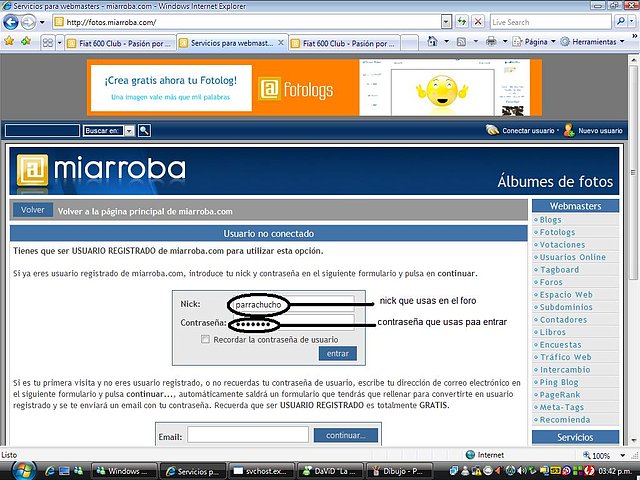Click the RSS feeds icon
The width and height of the screenshot is (640, 480).
point(461,42)
